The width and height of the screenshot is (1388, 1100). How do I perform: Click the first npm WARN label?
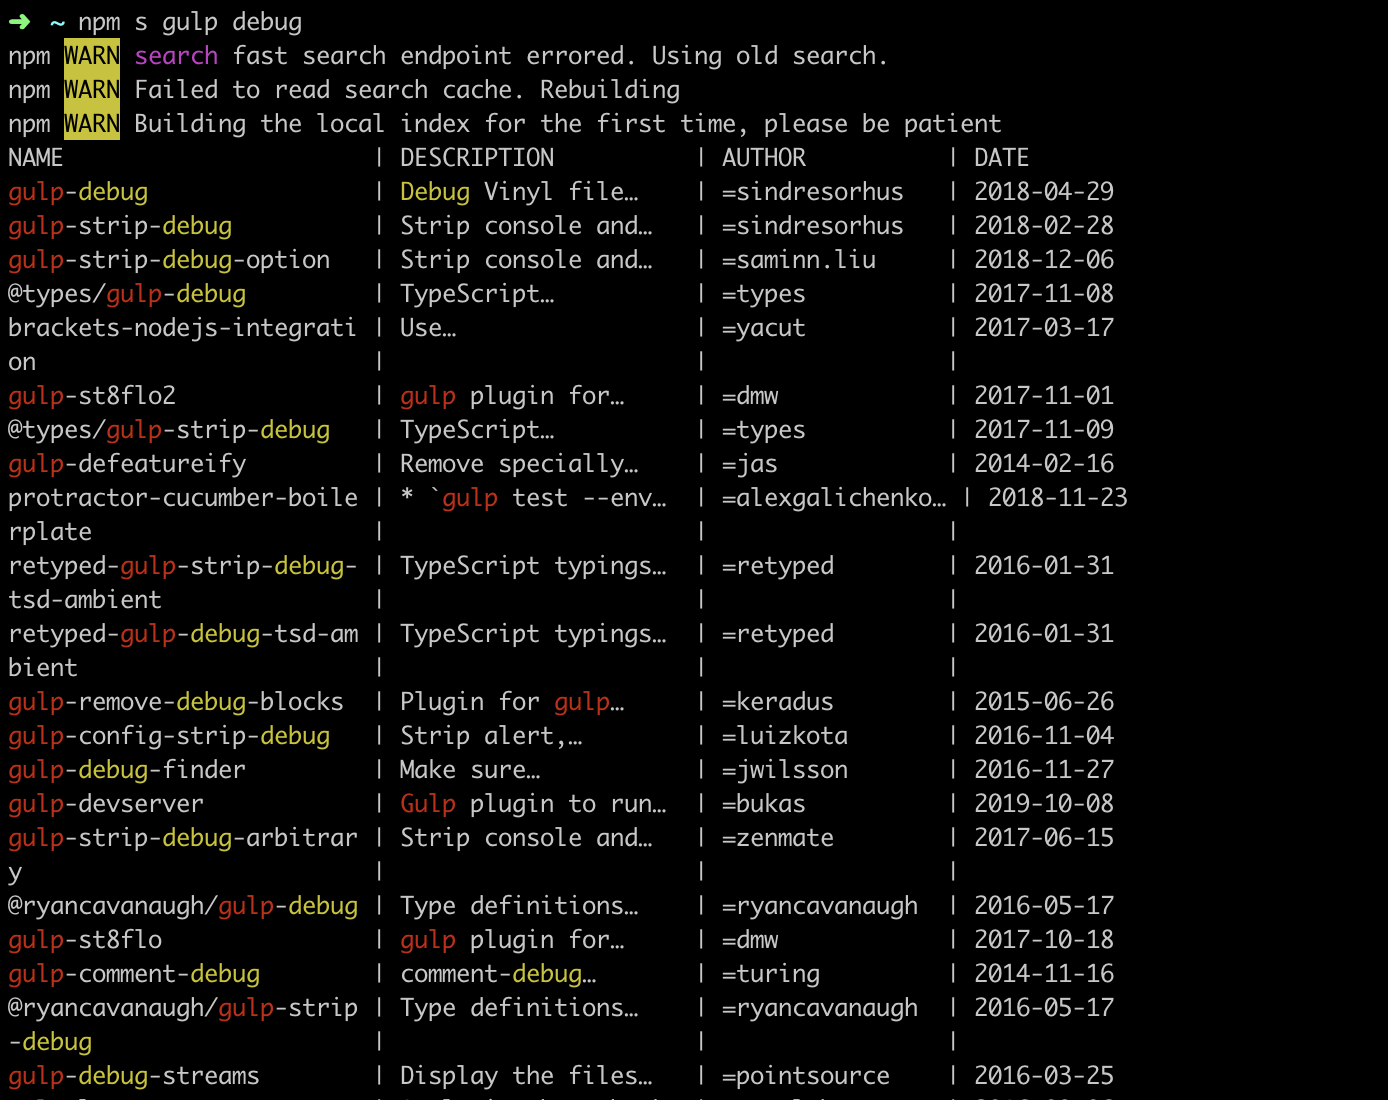coord(91,55)
